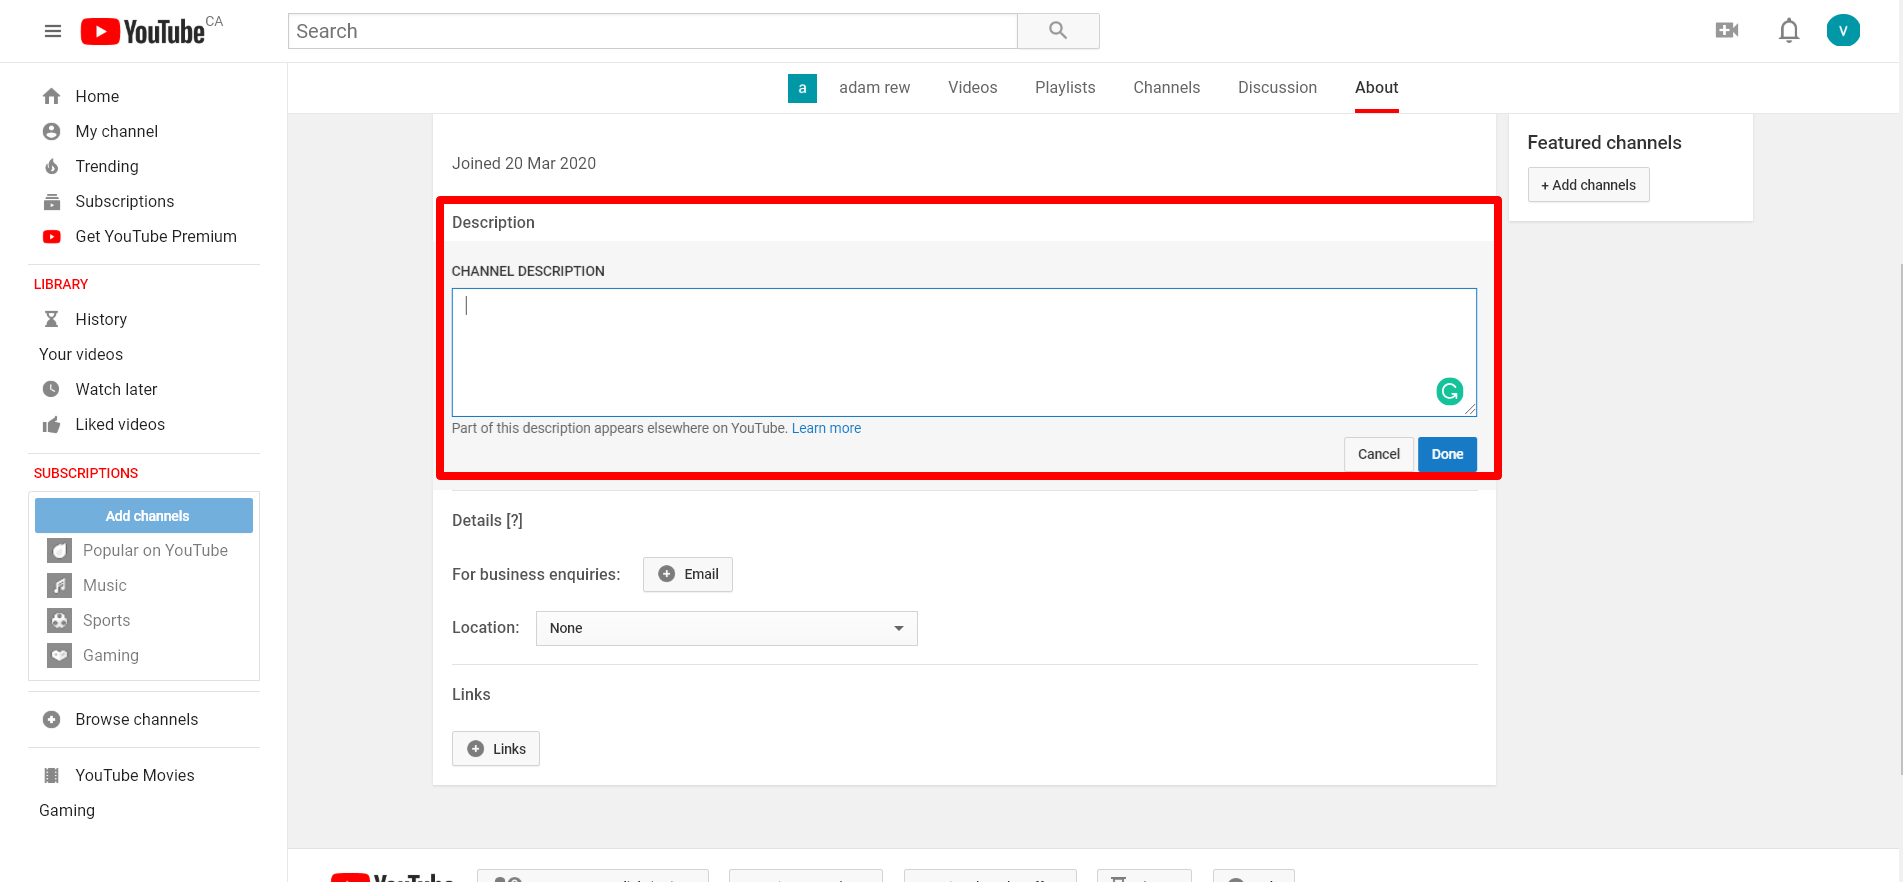Click the Popular on YouTube icon
The image size is (1903, 882).
[60, 550]
